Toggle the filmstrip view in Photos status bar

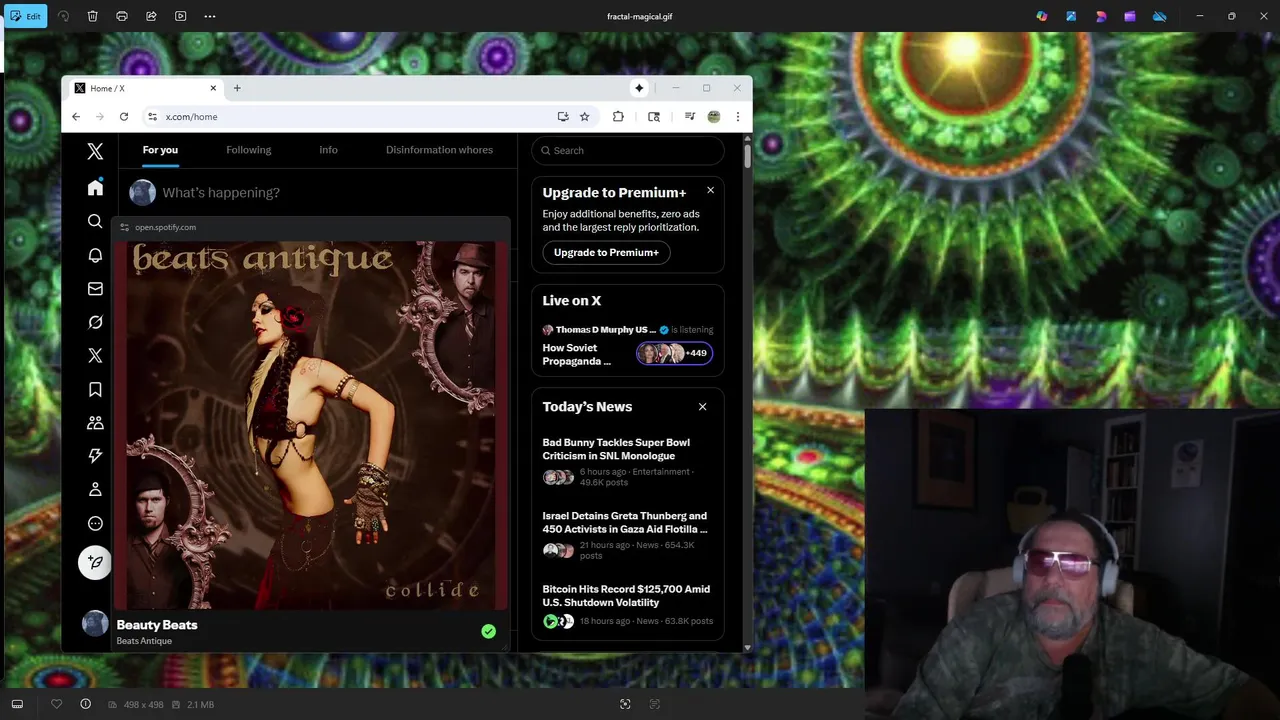[x=17, y=704]
